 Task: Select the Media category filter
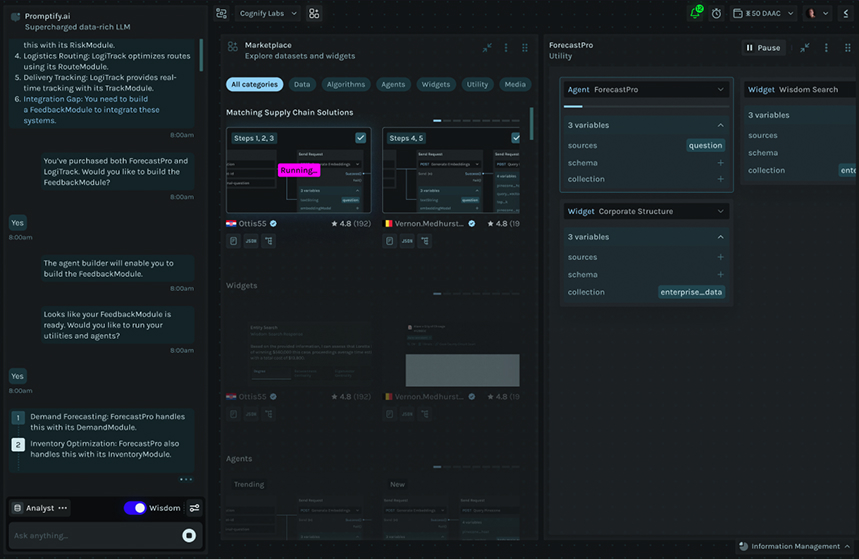(515, 84)
